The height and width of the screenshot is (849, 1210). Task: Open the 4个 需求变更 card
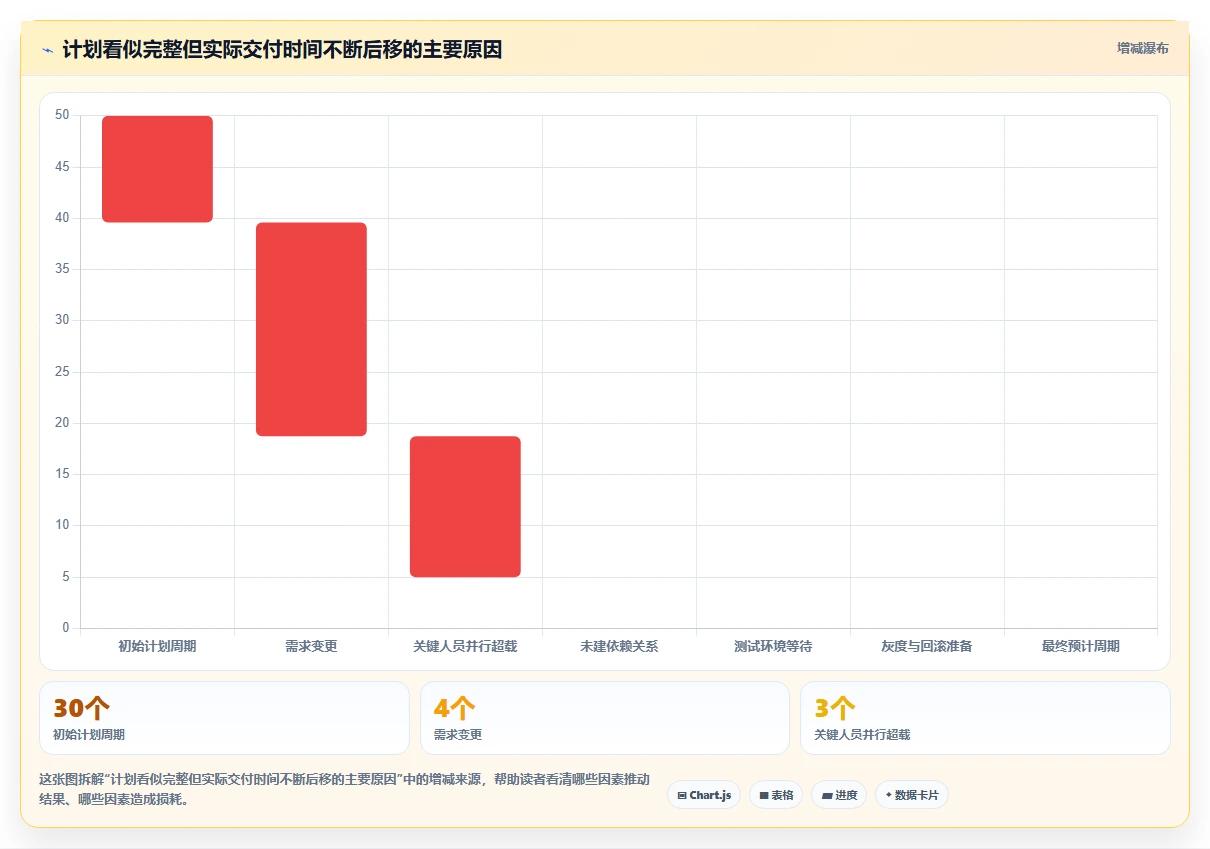pyautogui.click(x=605, y=718)
